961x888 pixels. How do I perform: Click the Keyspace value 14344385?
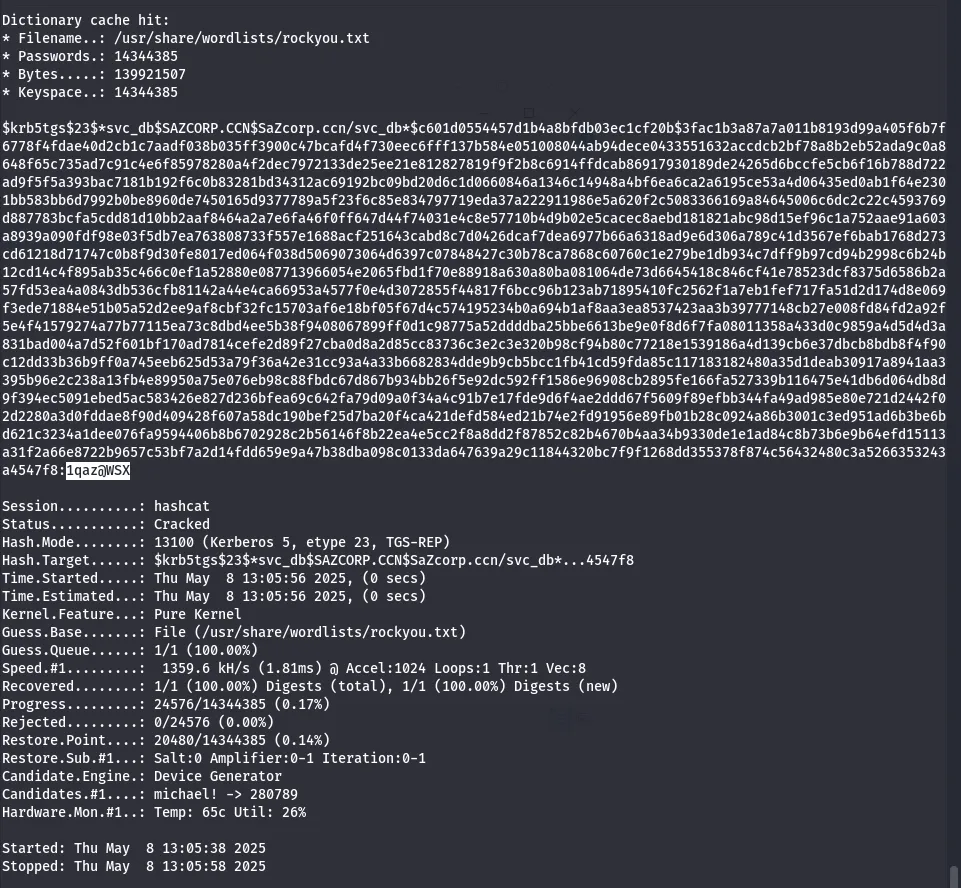pyautogui.click(x=146, y=93)
